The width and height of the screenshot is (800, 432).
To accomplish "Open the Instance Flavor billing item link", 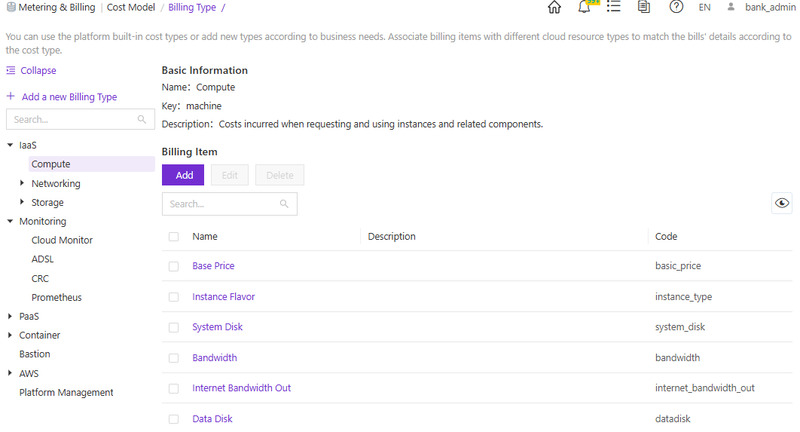I will (223, 296).
